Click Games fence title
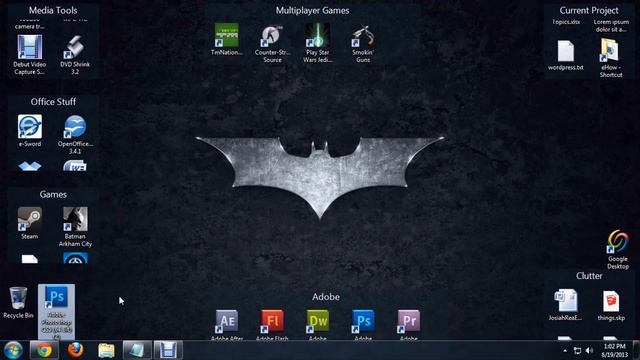Viewport: 640px width, 360px height. 53,194
